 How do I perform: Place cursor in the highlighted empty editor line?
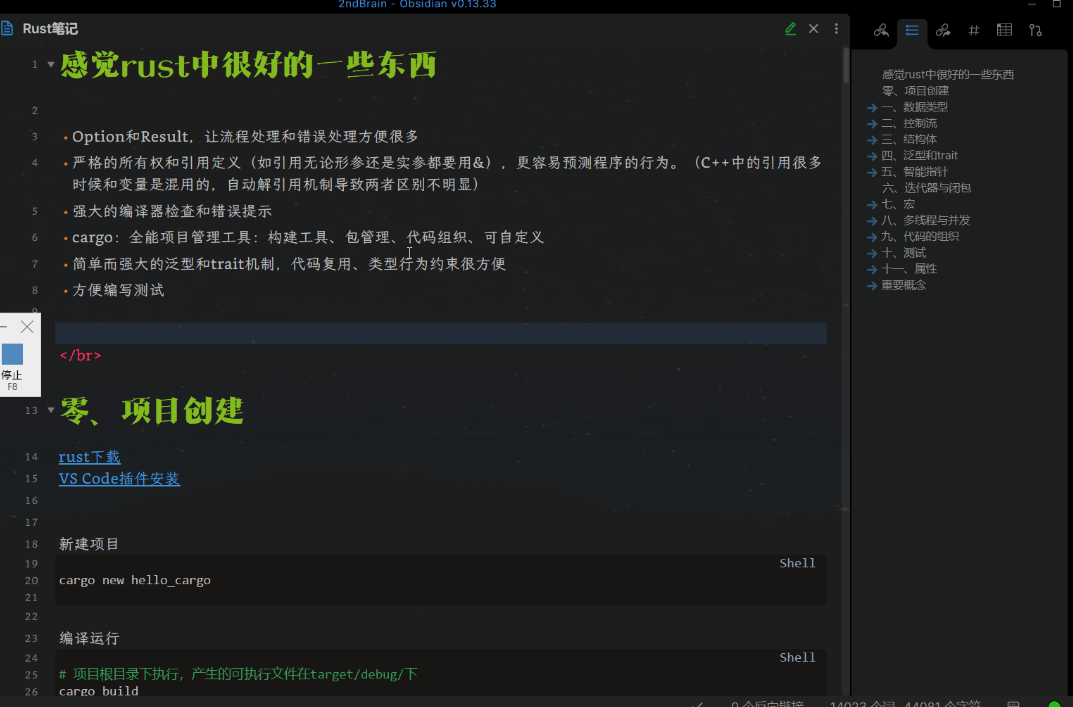441,333
